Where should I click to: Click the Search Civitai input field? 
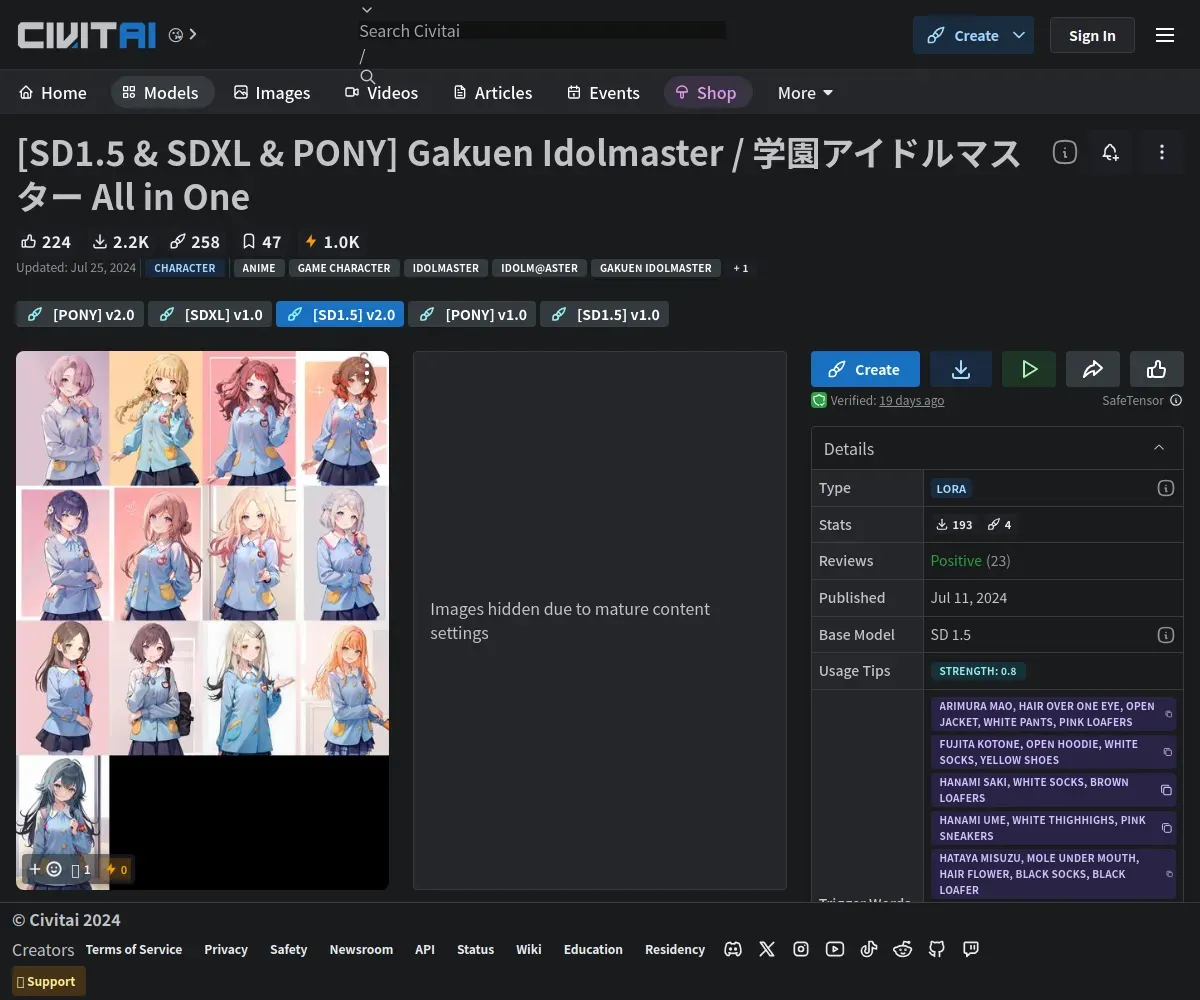542,31
